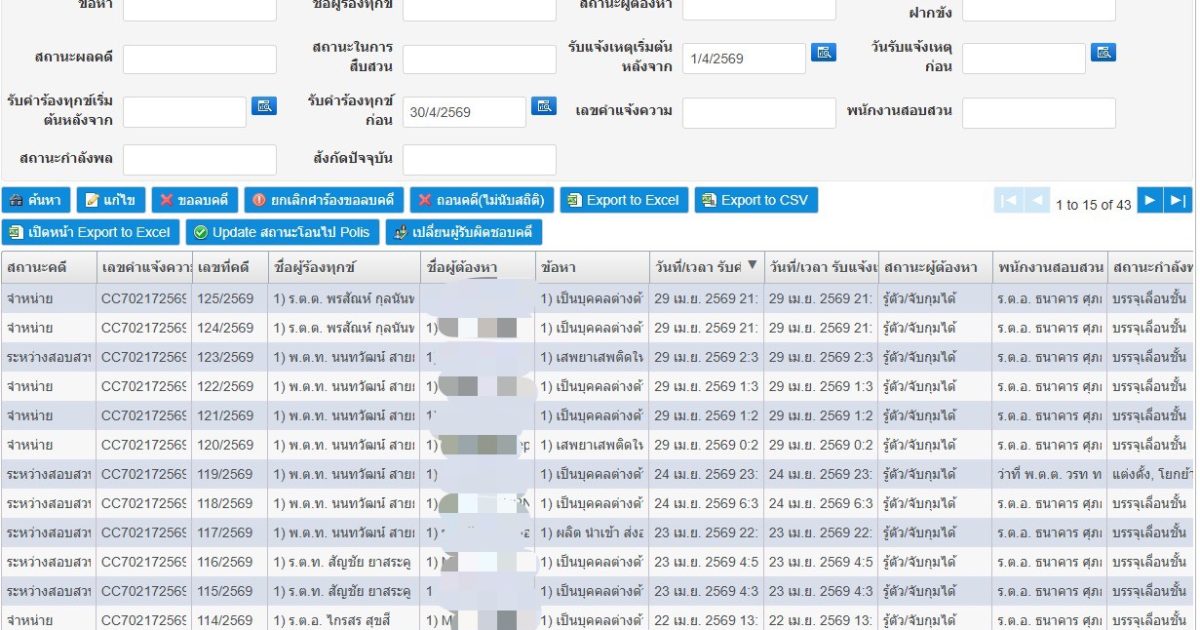Click เปิดหน้า Export to Excel button

(x=91, y=232)
